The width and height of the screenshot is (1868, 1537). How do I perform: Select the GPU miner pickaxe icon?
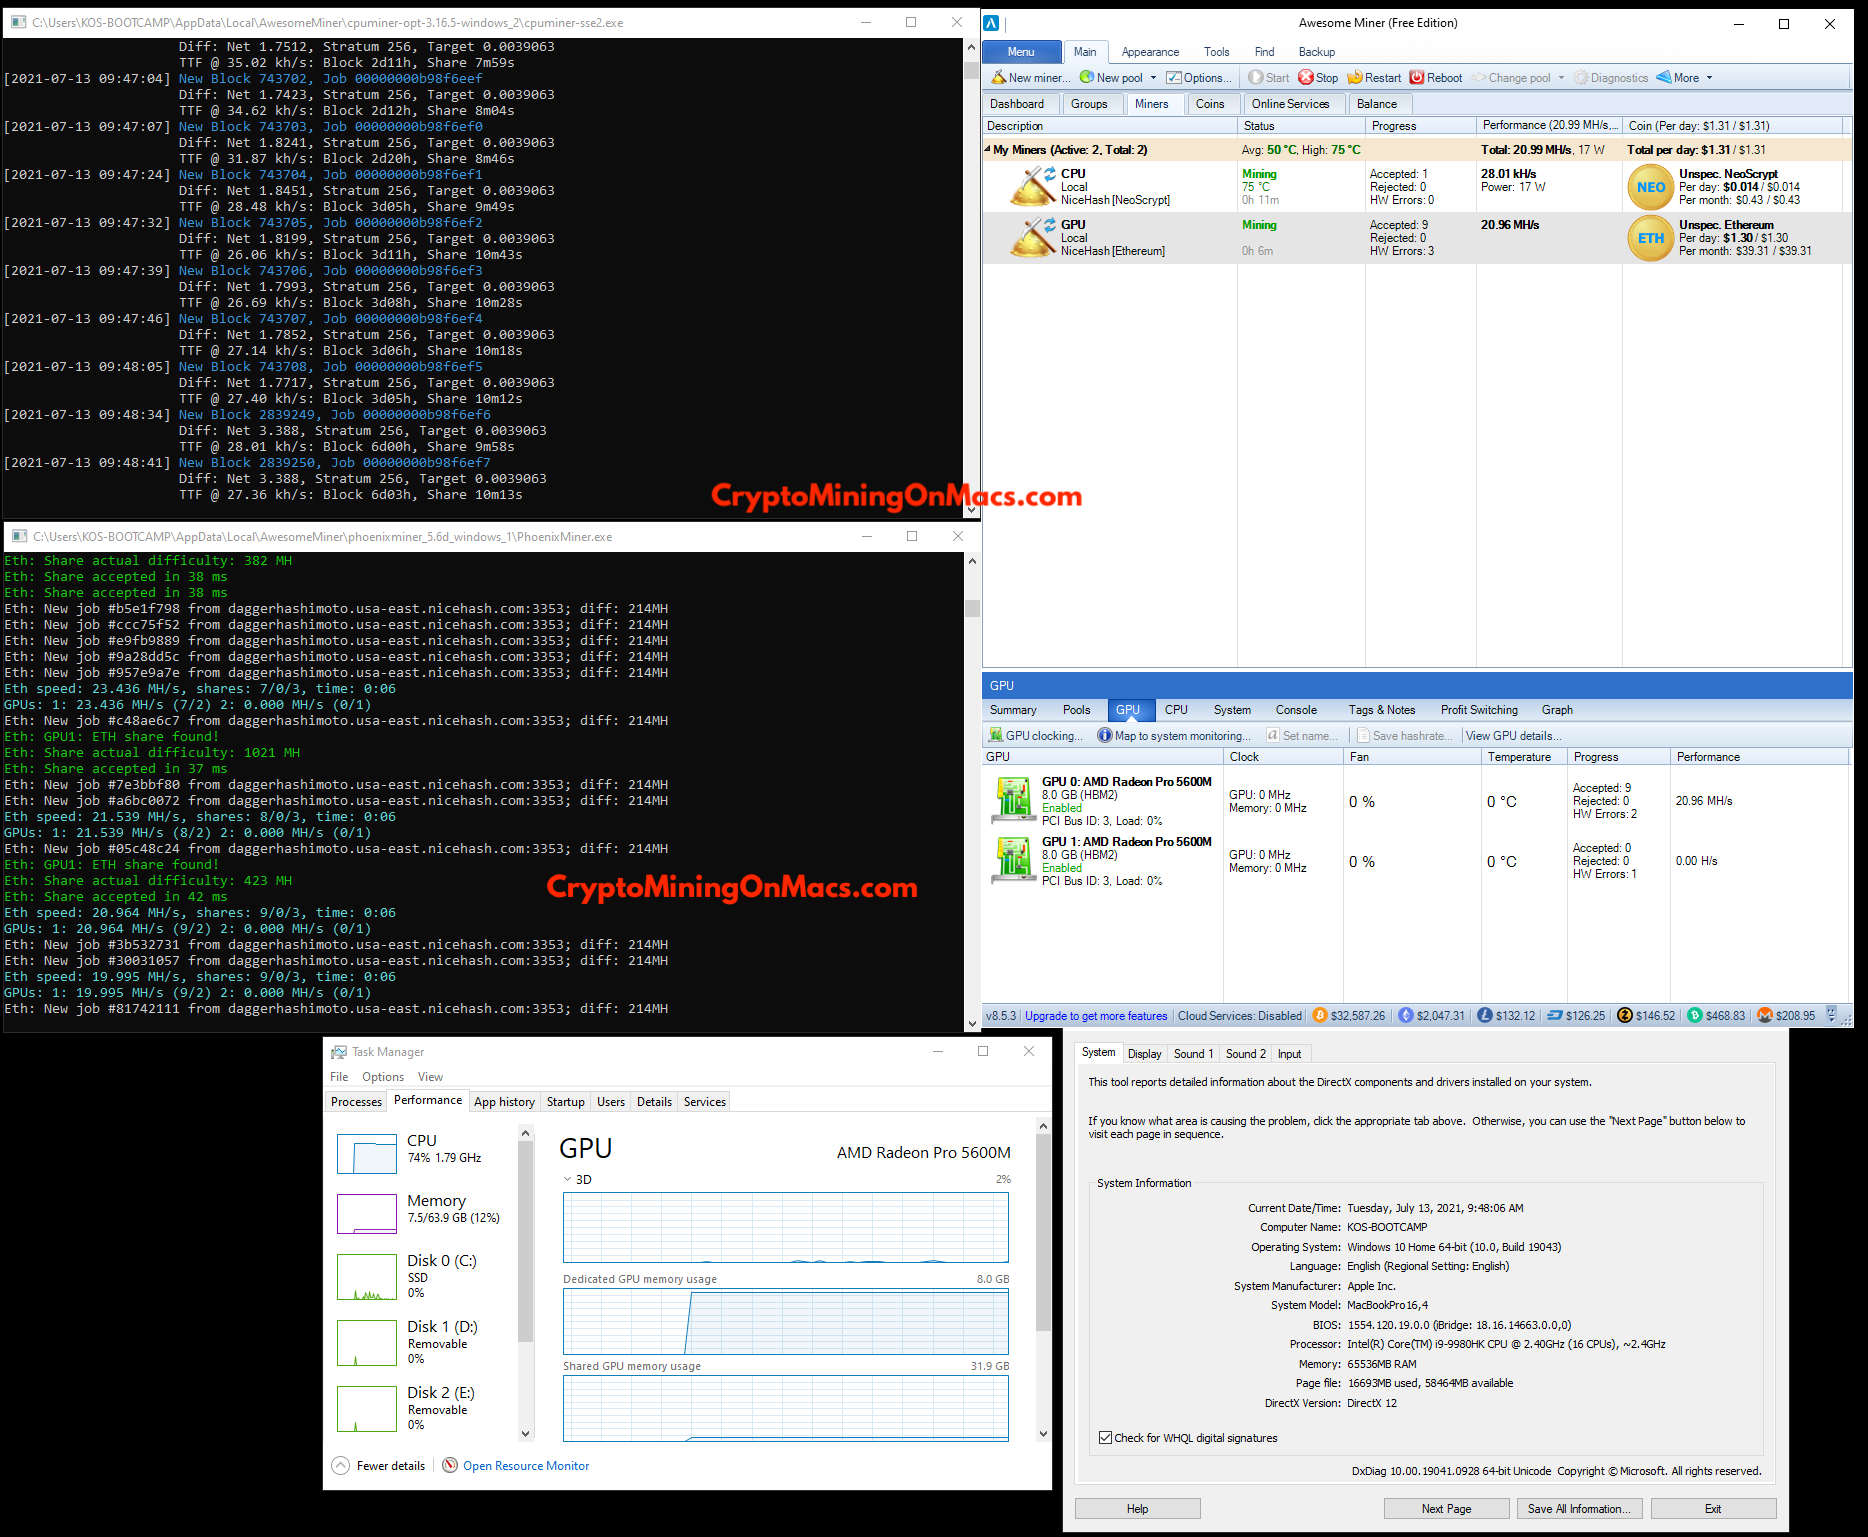point(1033,237)
